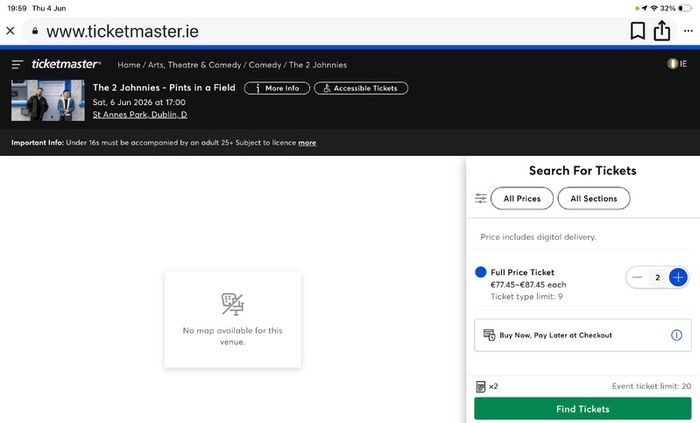Click the x2 ticket count icon
Screen dimensions: 700x423
point(480,386)
